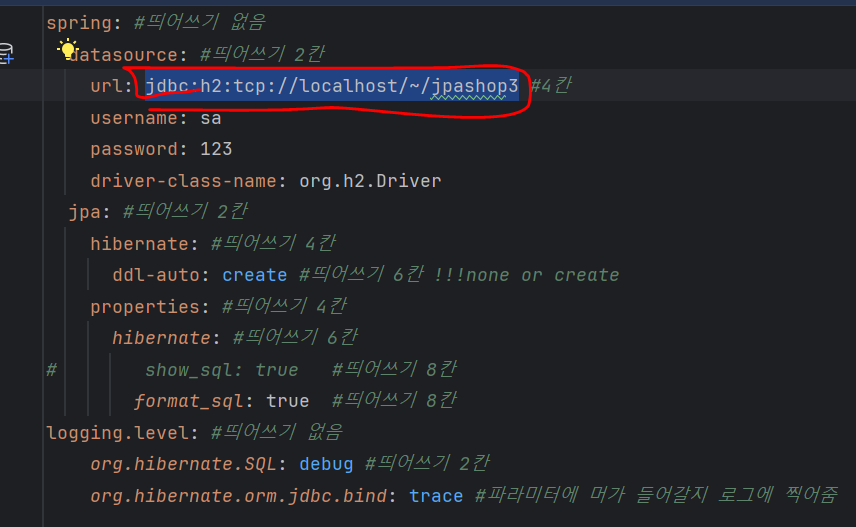Image resolution: width=856 pixels, height=527 pixels.
Task: Click the 'password:' key
Action: [139, 149]
